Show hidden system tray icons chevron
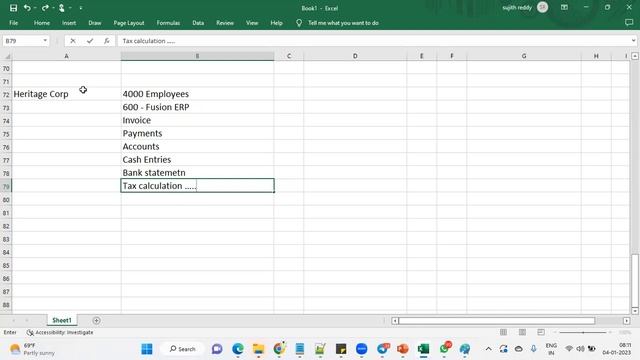 [488, 349]
